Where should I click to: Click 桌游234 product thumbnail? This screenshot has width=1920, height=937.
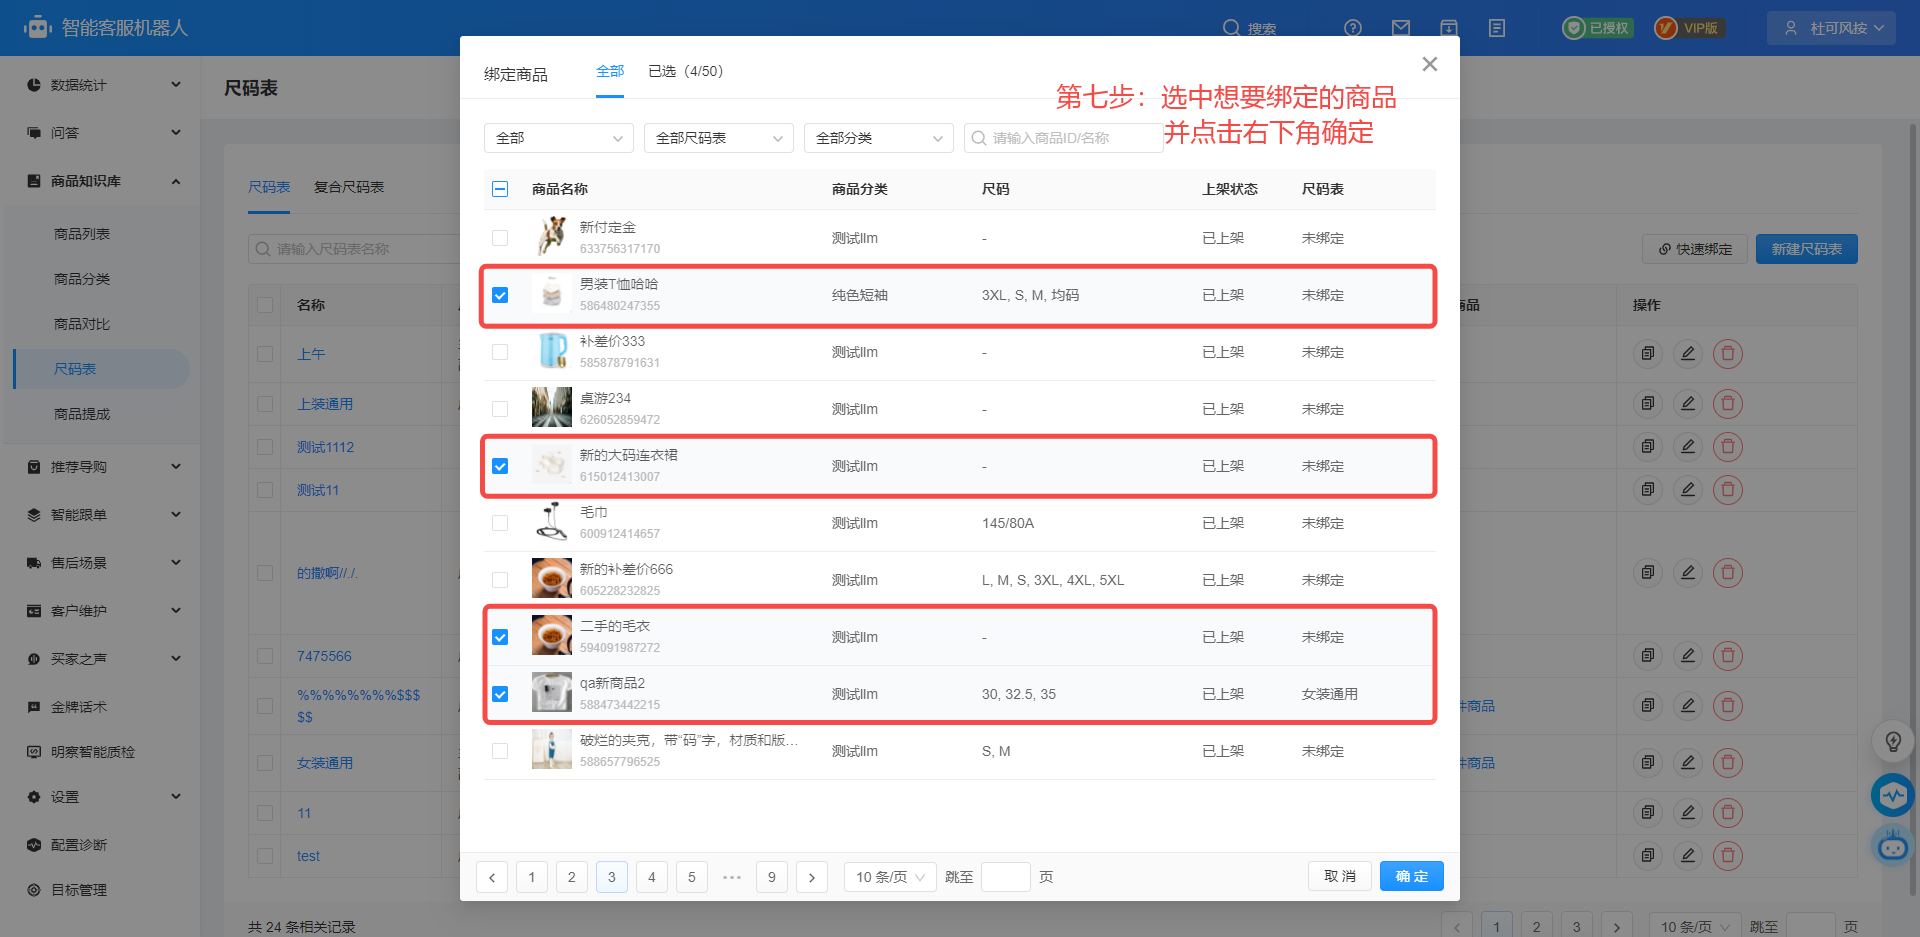tap(551, 408)
